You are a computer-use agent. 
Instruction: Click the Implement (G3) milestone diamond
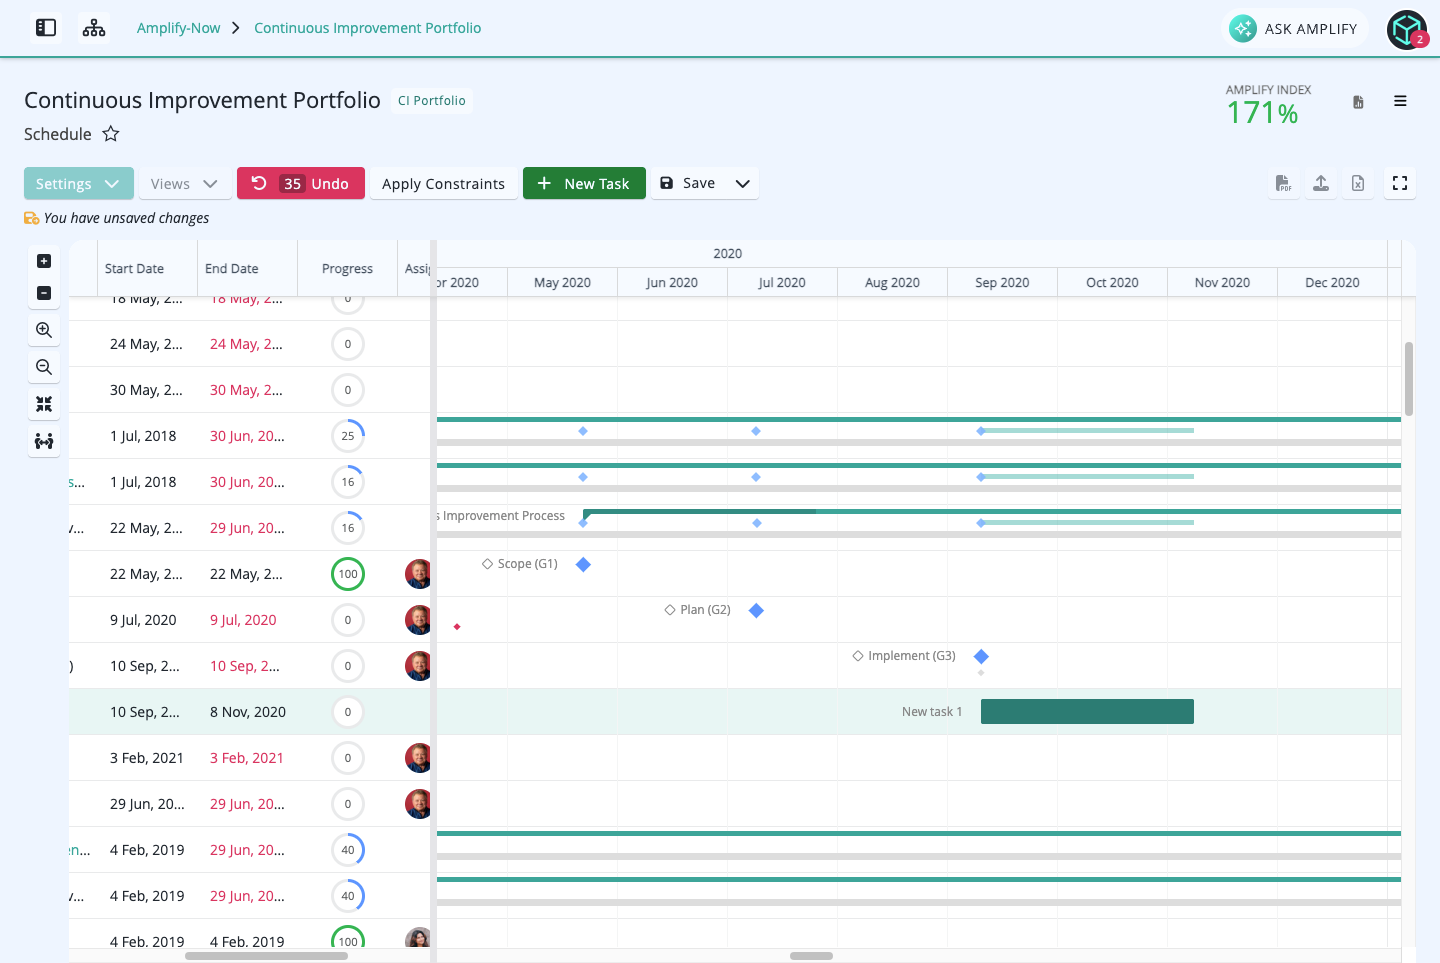tap(981, 657)
